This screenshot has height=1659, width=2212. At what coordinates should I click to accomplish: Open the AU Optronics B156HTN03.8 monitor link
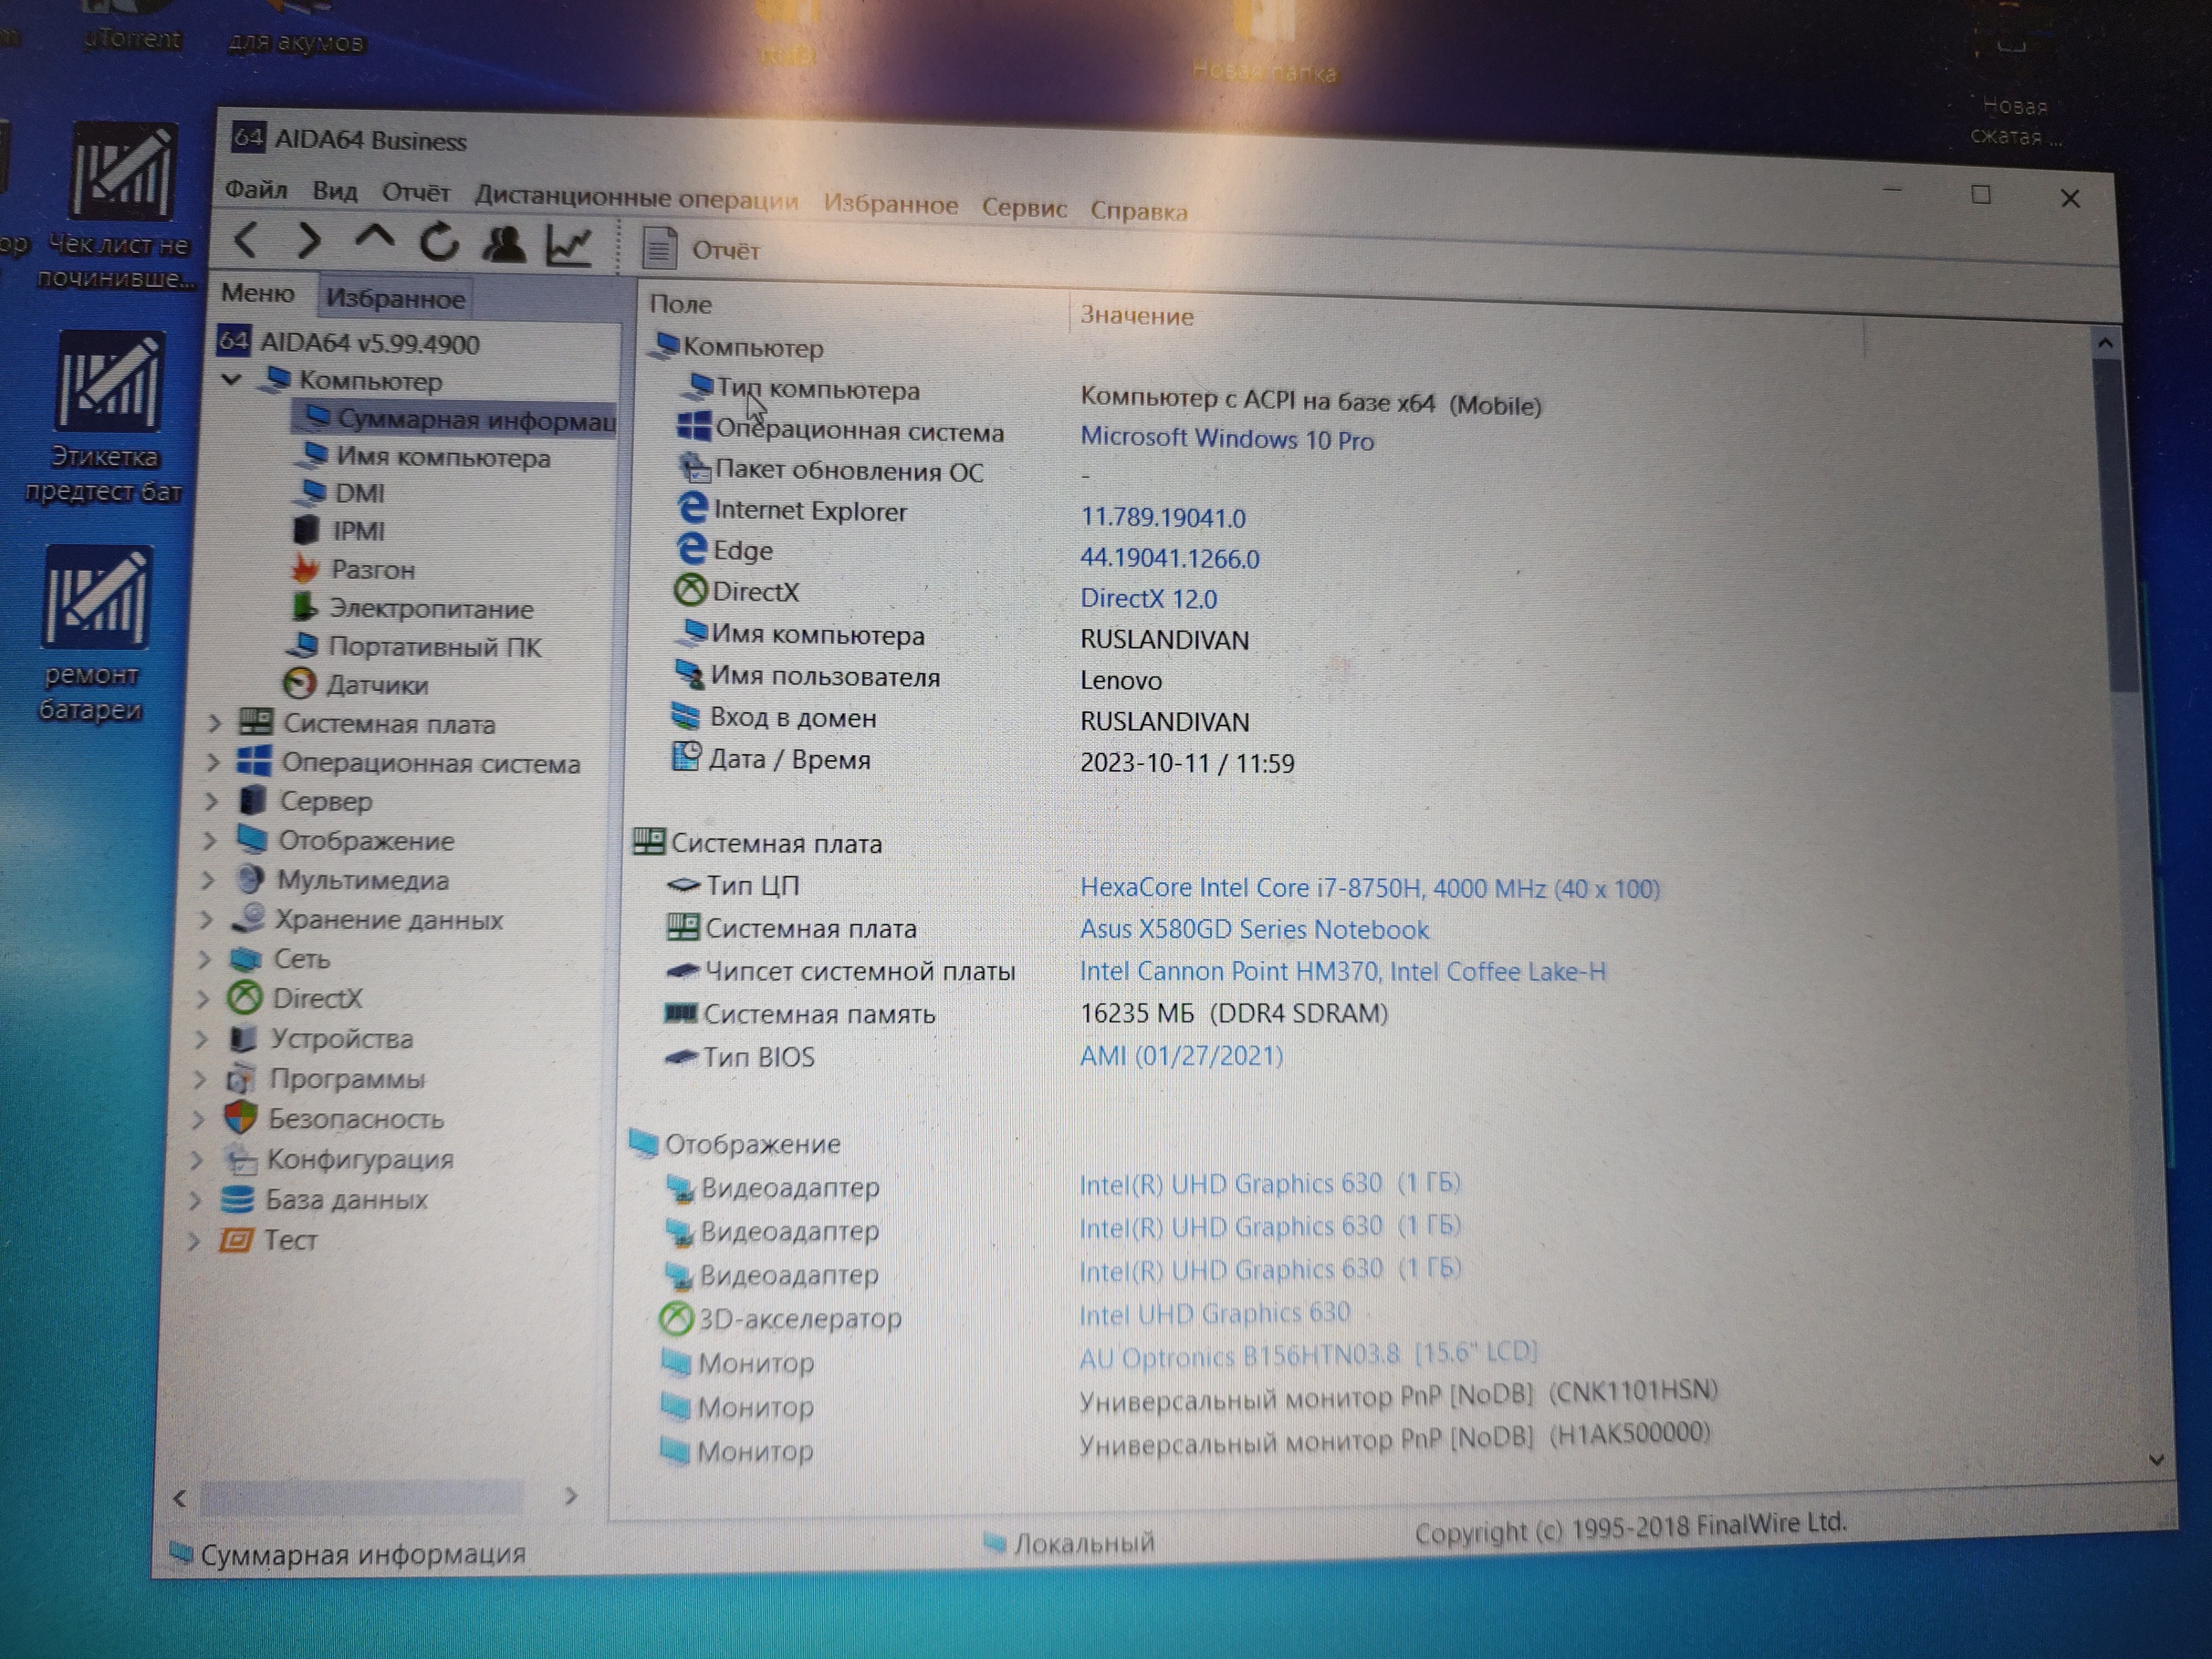pos(1308,1356)
